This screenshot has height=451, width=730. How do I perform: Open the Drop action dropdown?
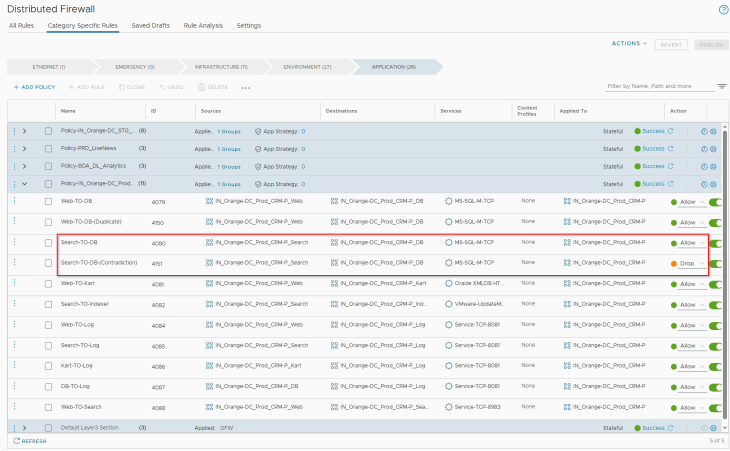[692, 264]
